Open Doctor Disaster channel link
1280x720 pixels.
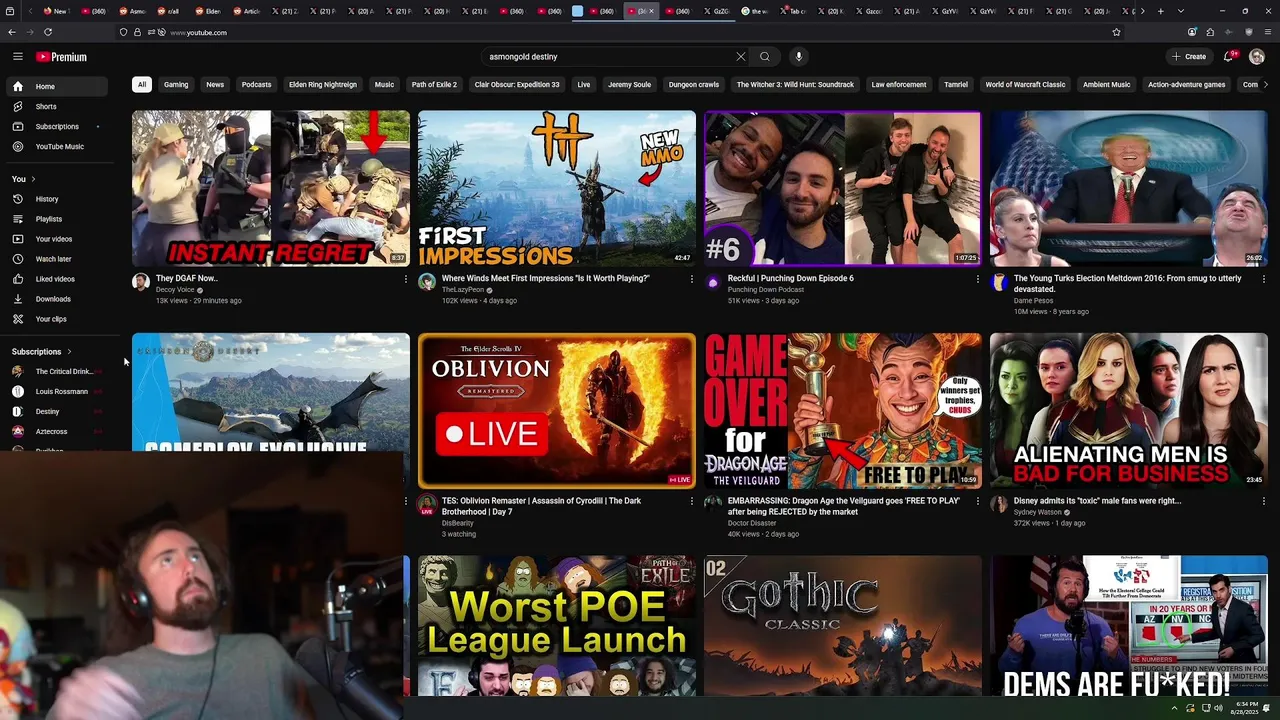(752, 523)
